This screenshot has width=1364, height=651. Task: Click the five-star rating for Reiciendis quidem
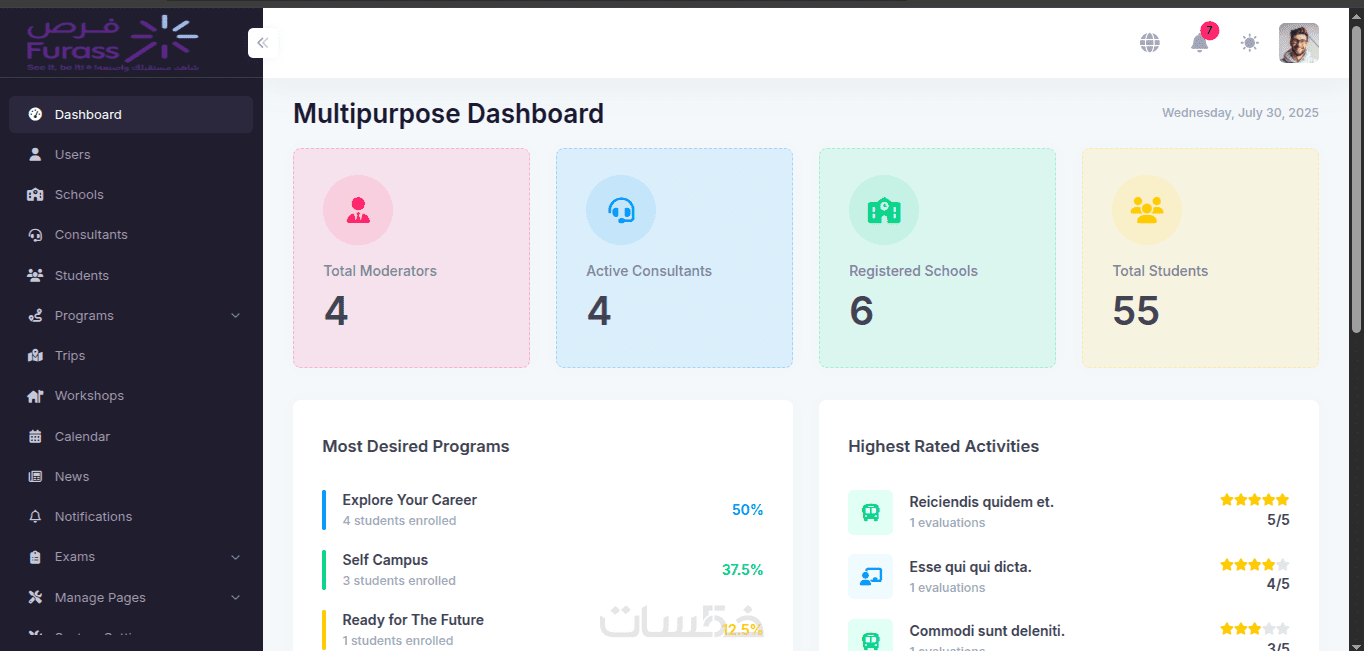point(1255,500)
